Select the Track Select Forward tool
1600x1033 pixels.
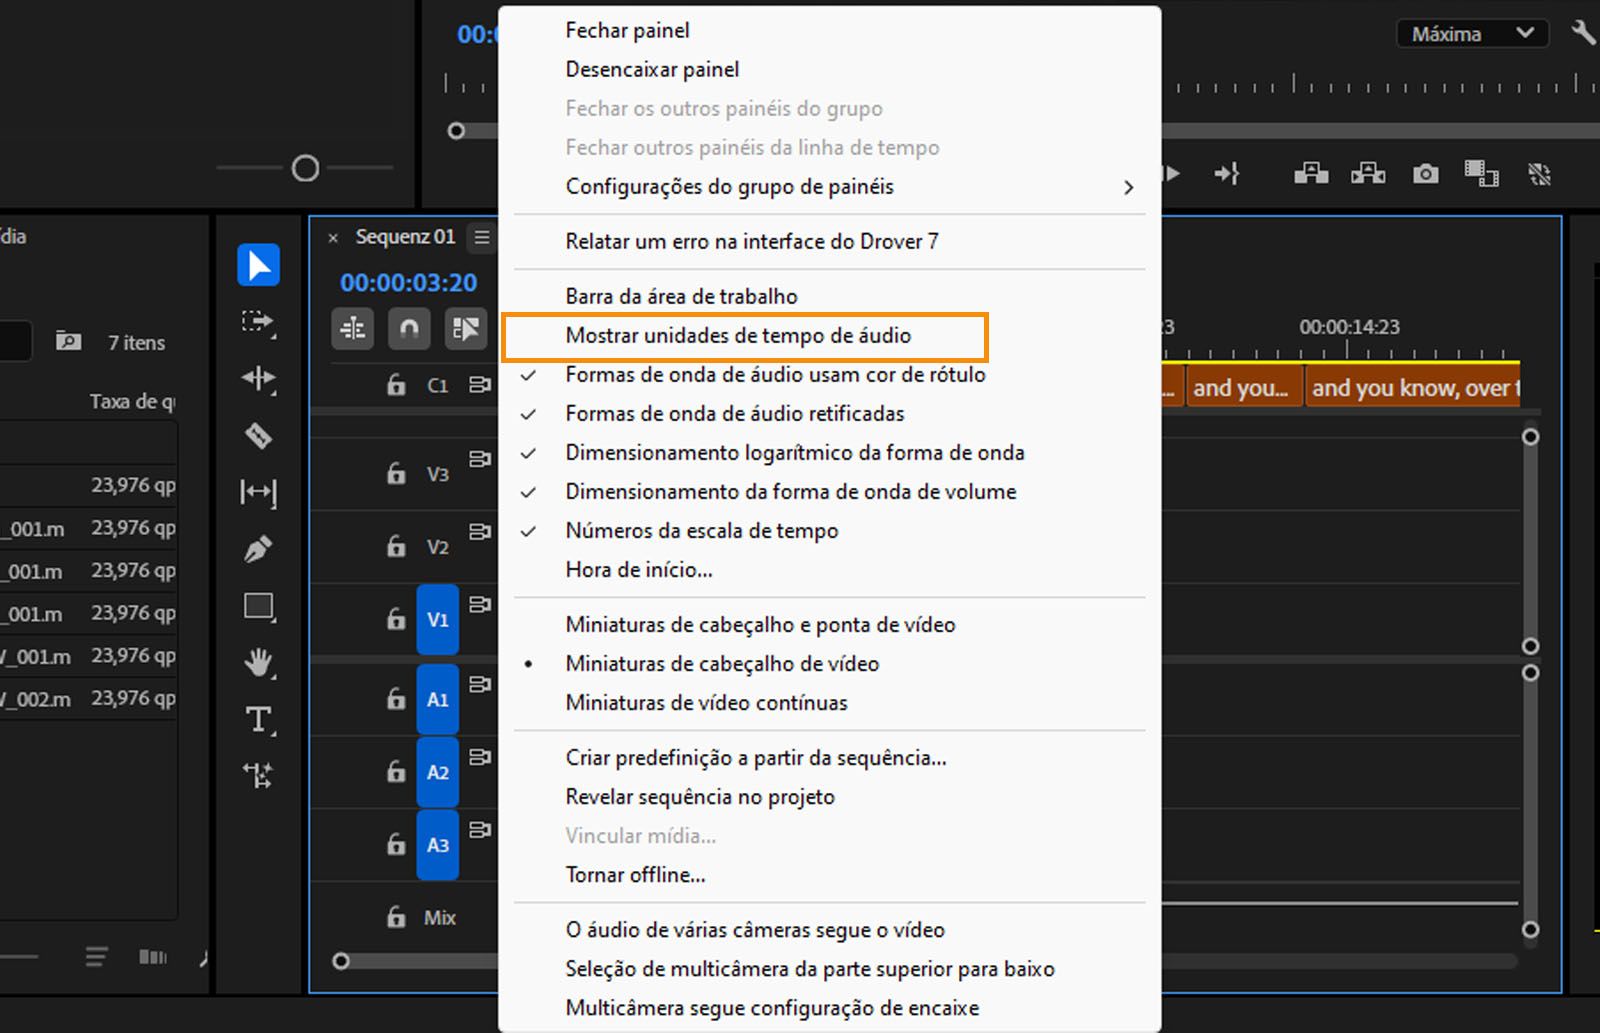pyautogui.click(x=258, y=323)
